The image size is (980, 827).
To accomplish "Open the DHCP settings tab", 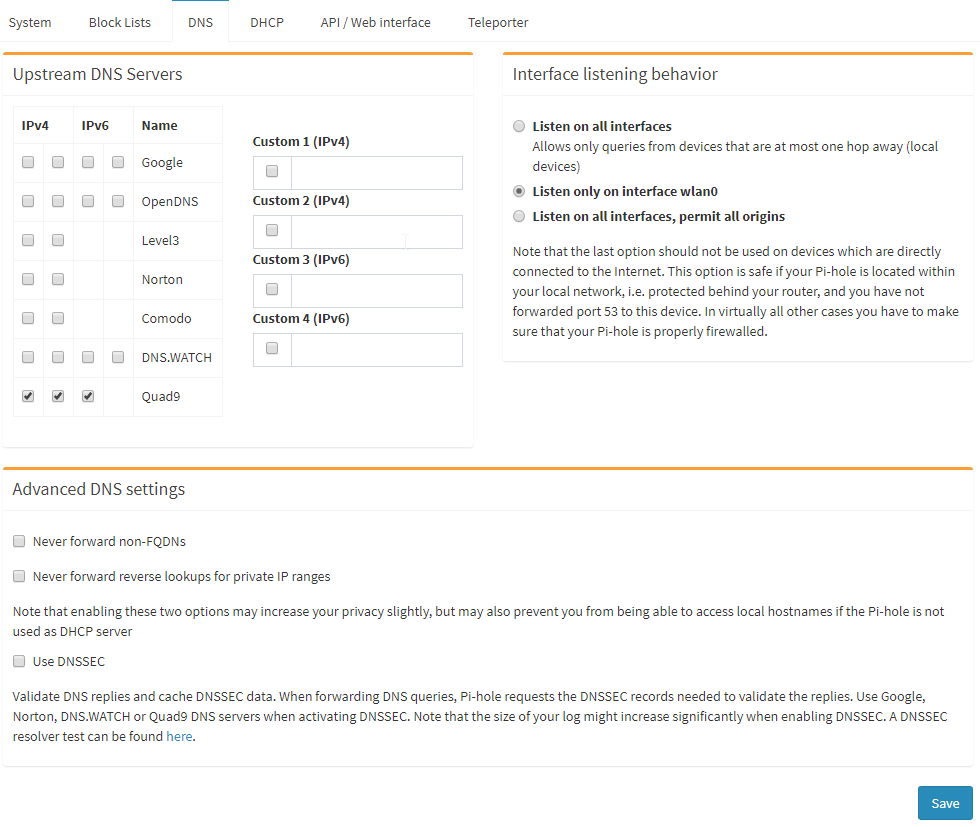I will click(x=267, y=23).
